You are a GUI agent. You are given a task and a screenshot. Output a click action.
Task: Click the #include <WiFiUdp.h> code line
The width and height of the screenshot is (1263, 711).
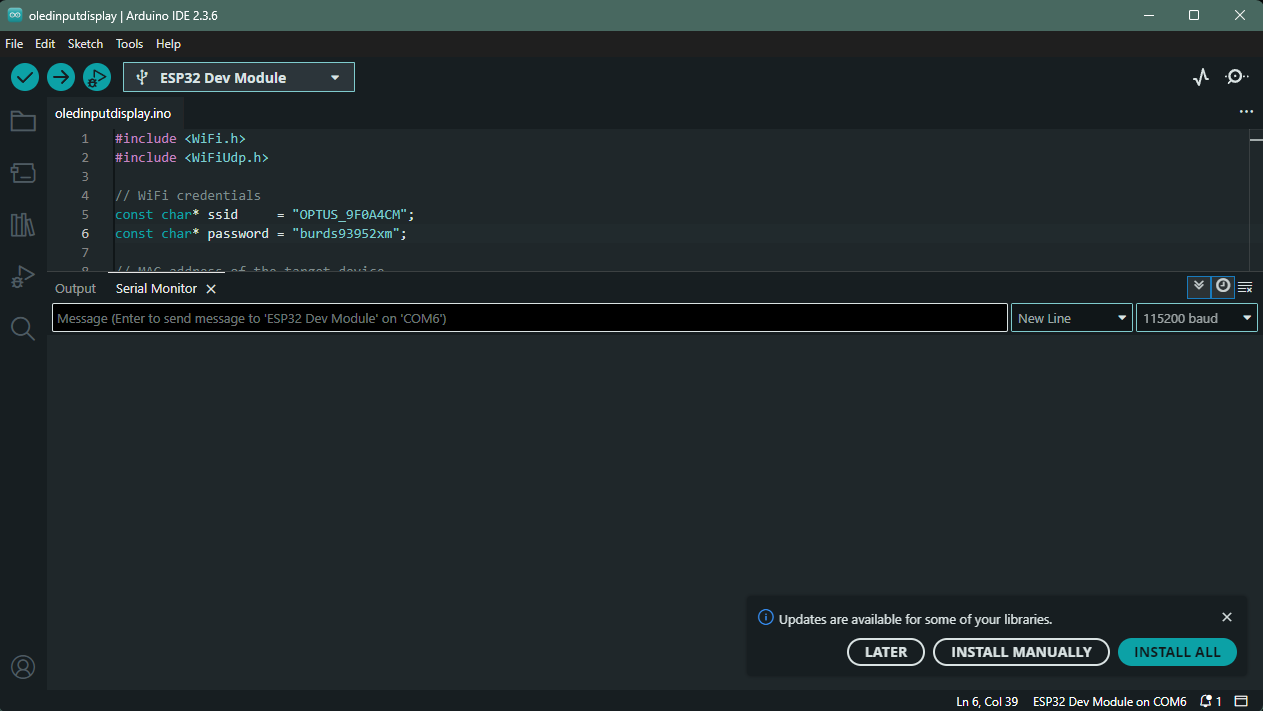[x=192, y=158]
